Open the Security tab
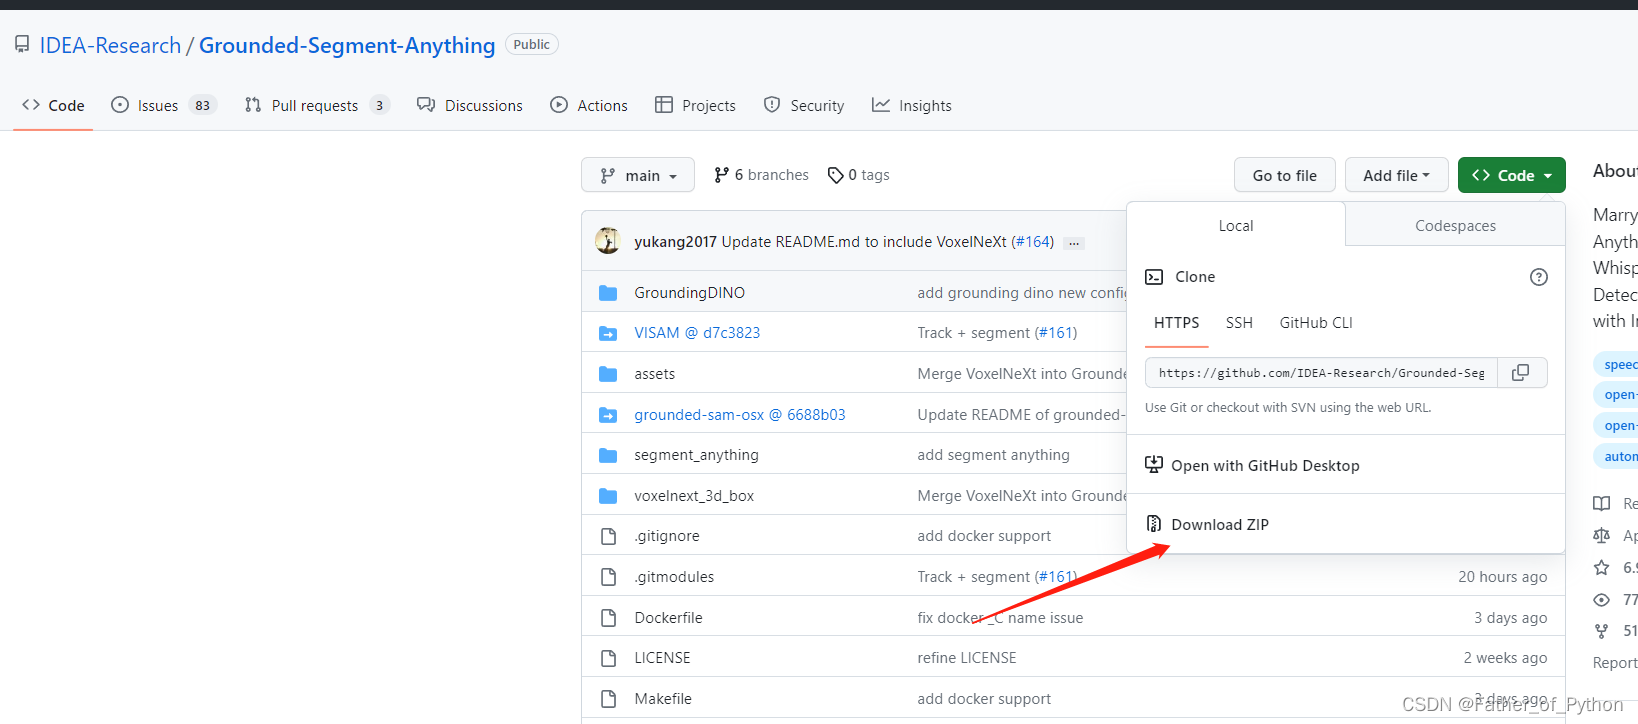 point(804,105)
